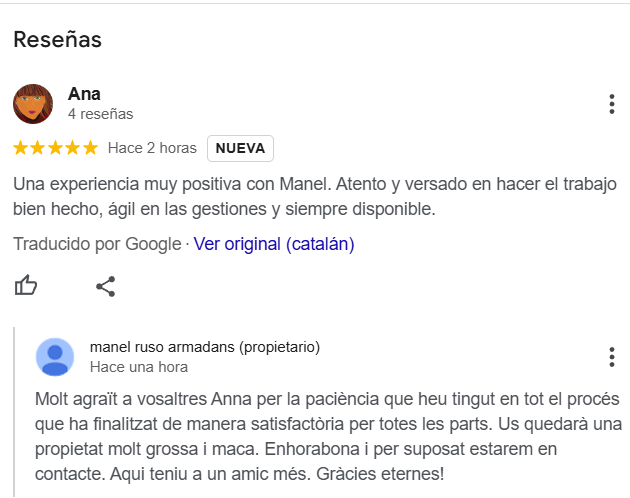The image size is (630, 498).
Task: Click the fifth gold star in rating
Action: pyautogui.click(x=90, y=148)
